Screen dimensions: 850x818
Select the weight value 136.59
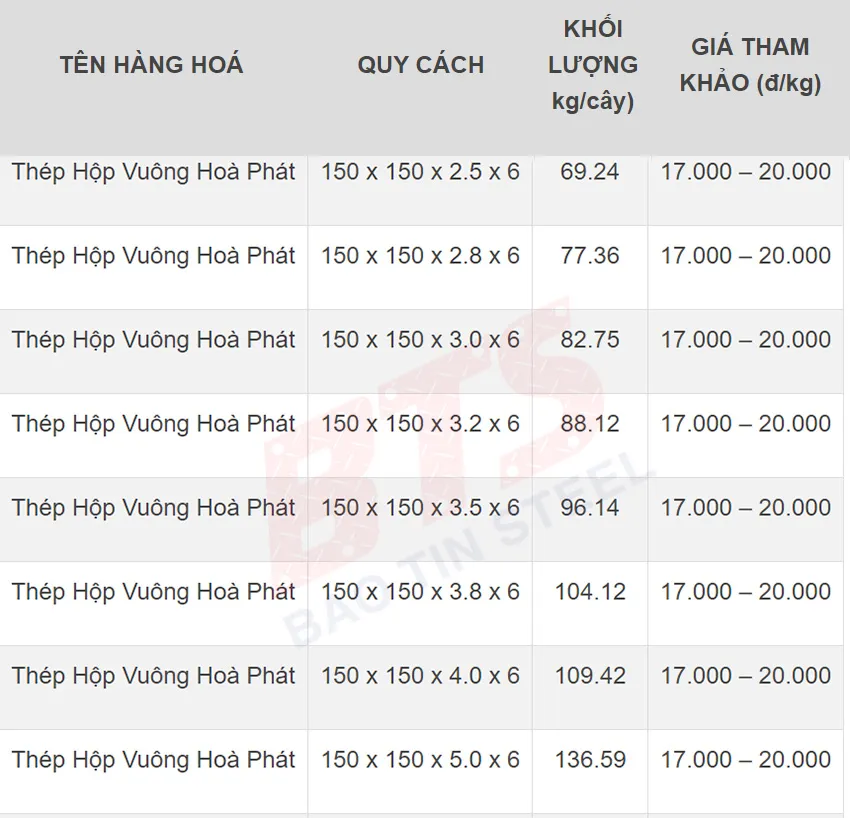pyautogui.click(x=590, y=760)
